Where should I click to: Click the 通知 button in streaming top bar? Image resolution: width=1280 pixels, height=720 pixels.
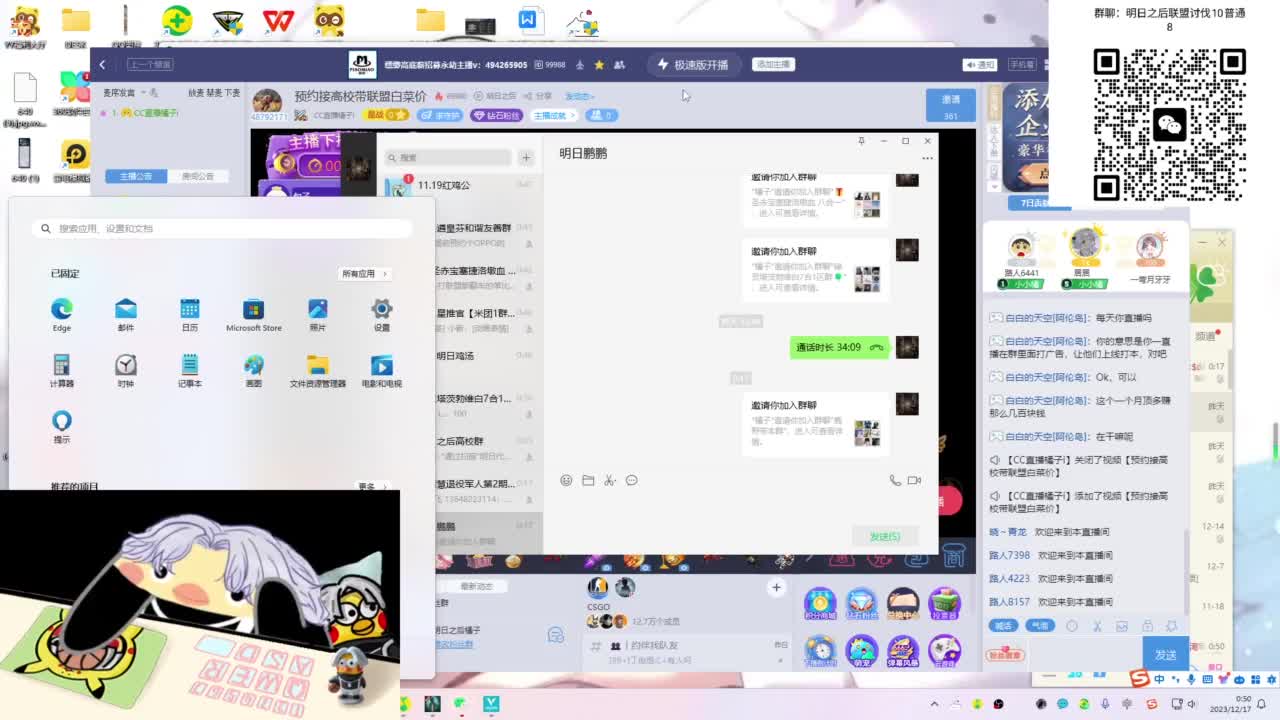click(979, 65)
